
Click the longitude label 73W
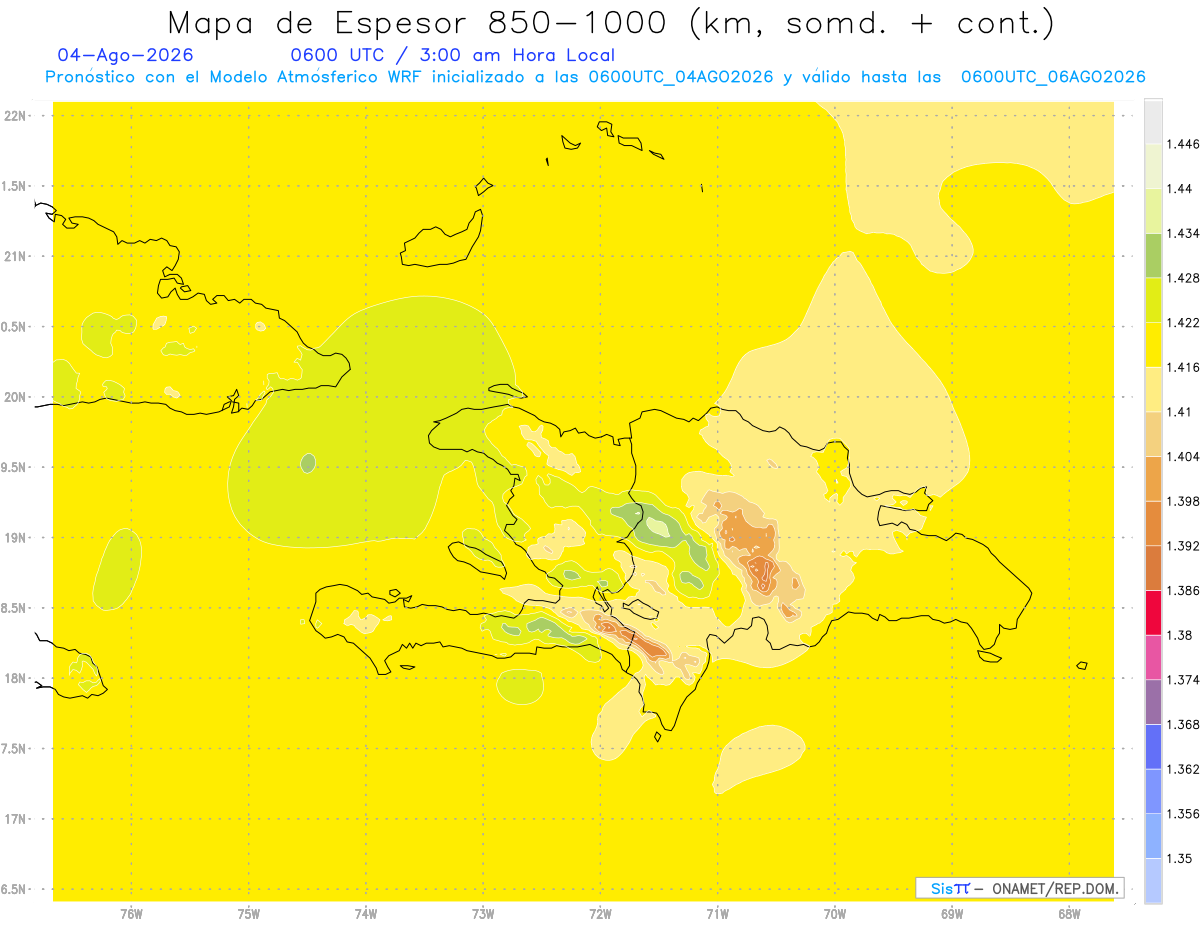pos(483,914)
